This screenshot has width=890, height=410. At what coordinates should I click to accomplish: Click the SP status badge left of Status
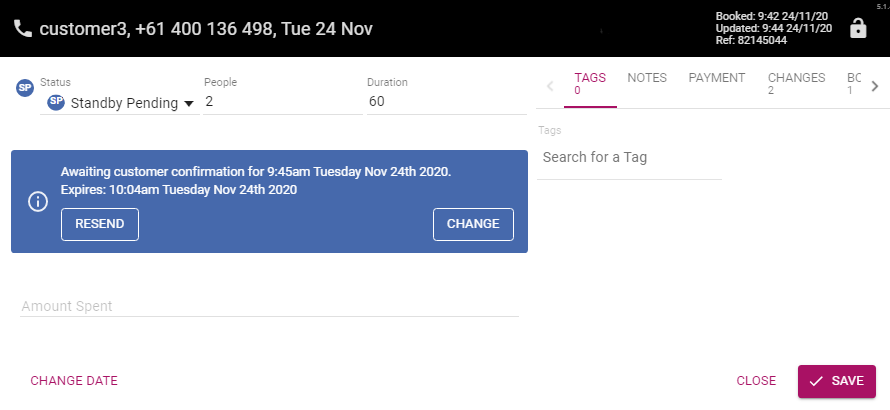[26, 88]
